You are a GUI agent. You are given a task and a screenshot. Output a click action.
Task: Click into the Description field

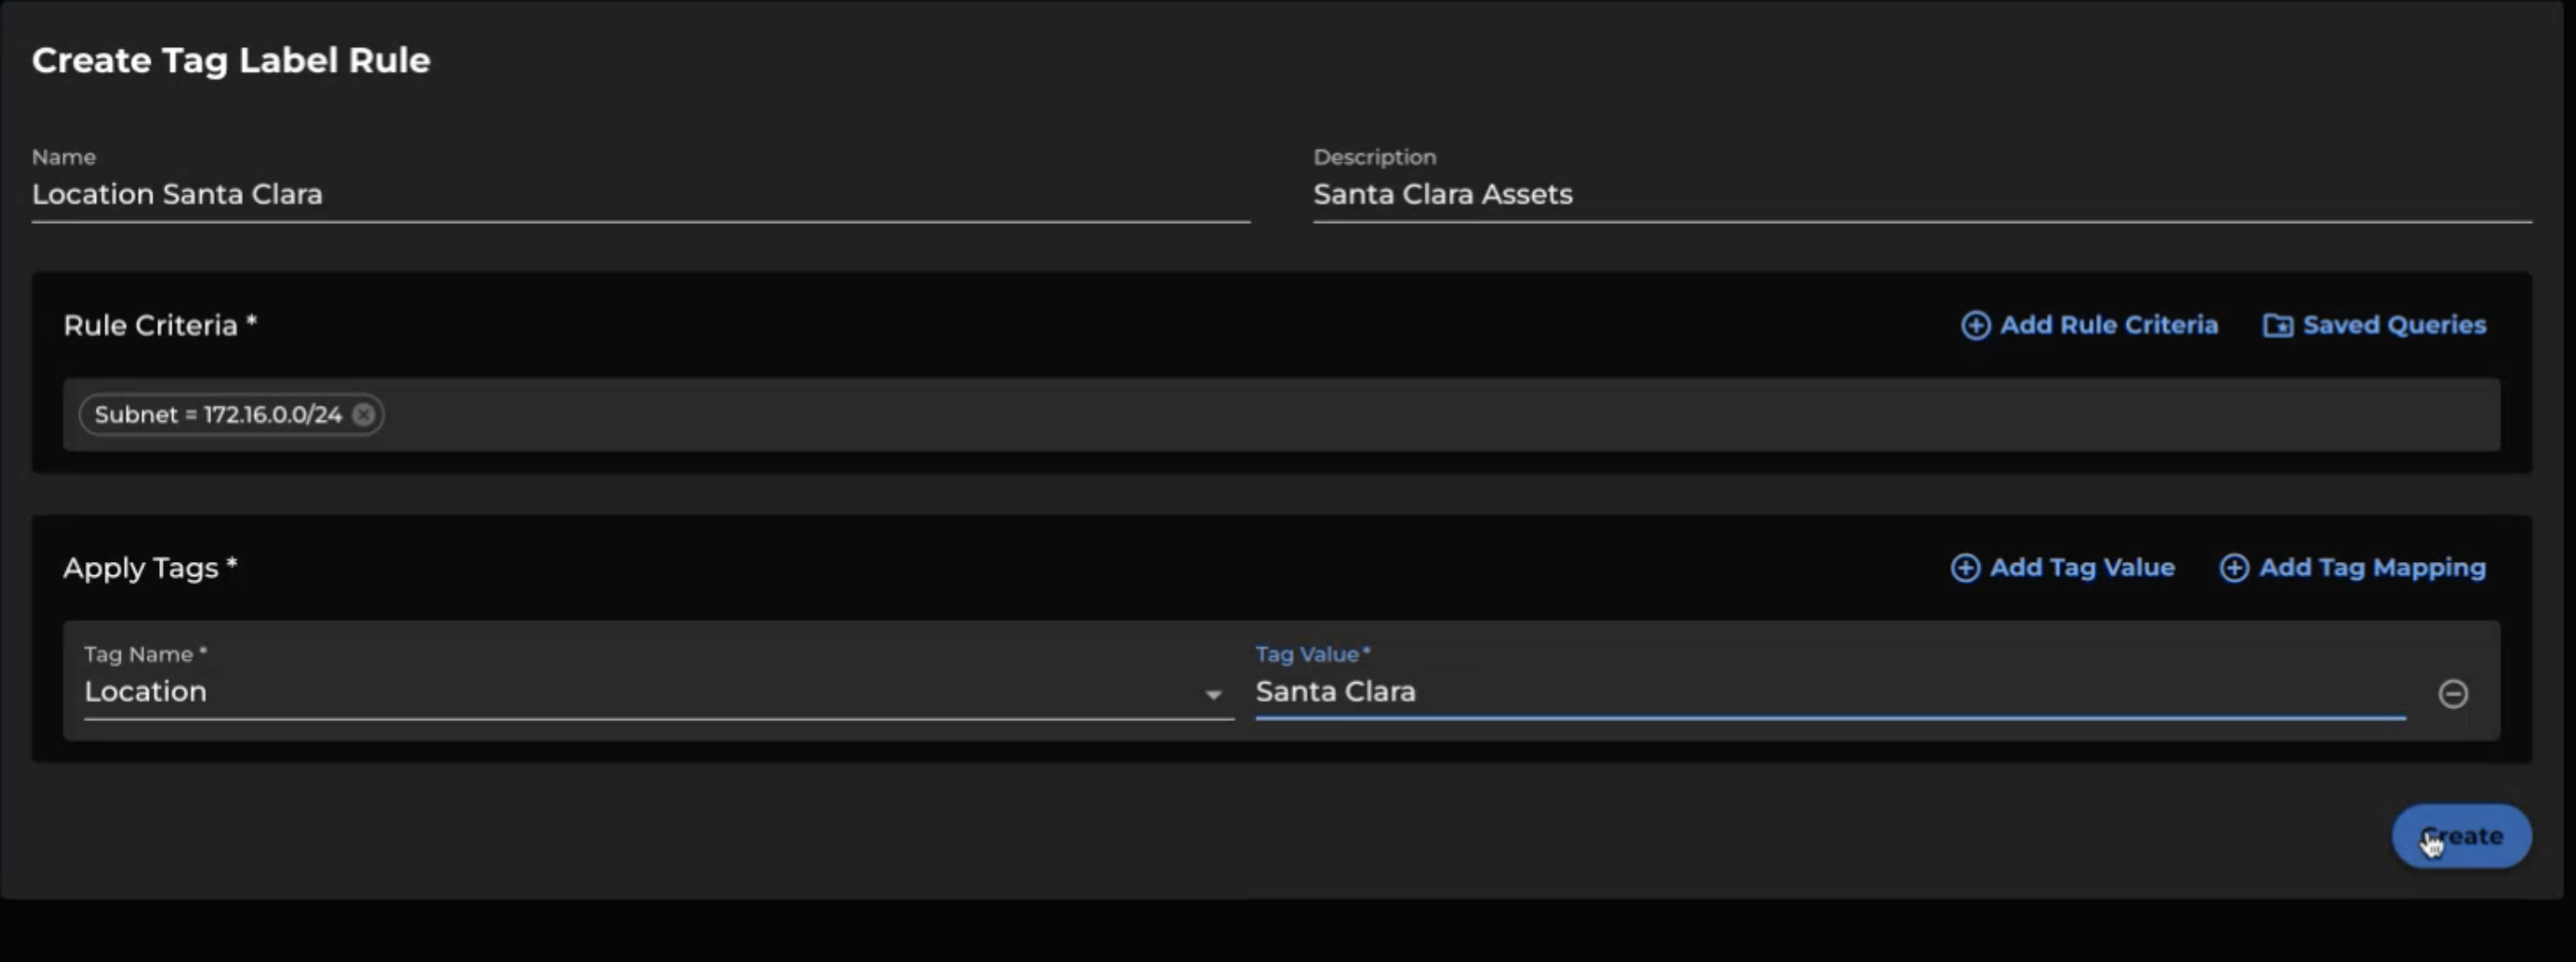[1920, 194]
